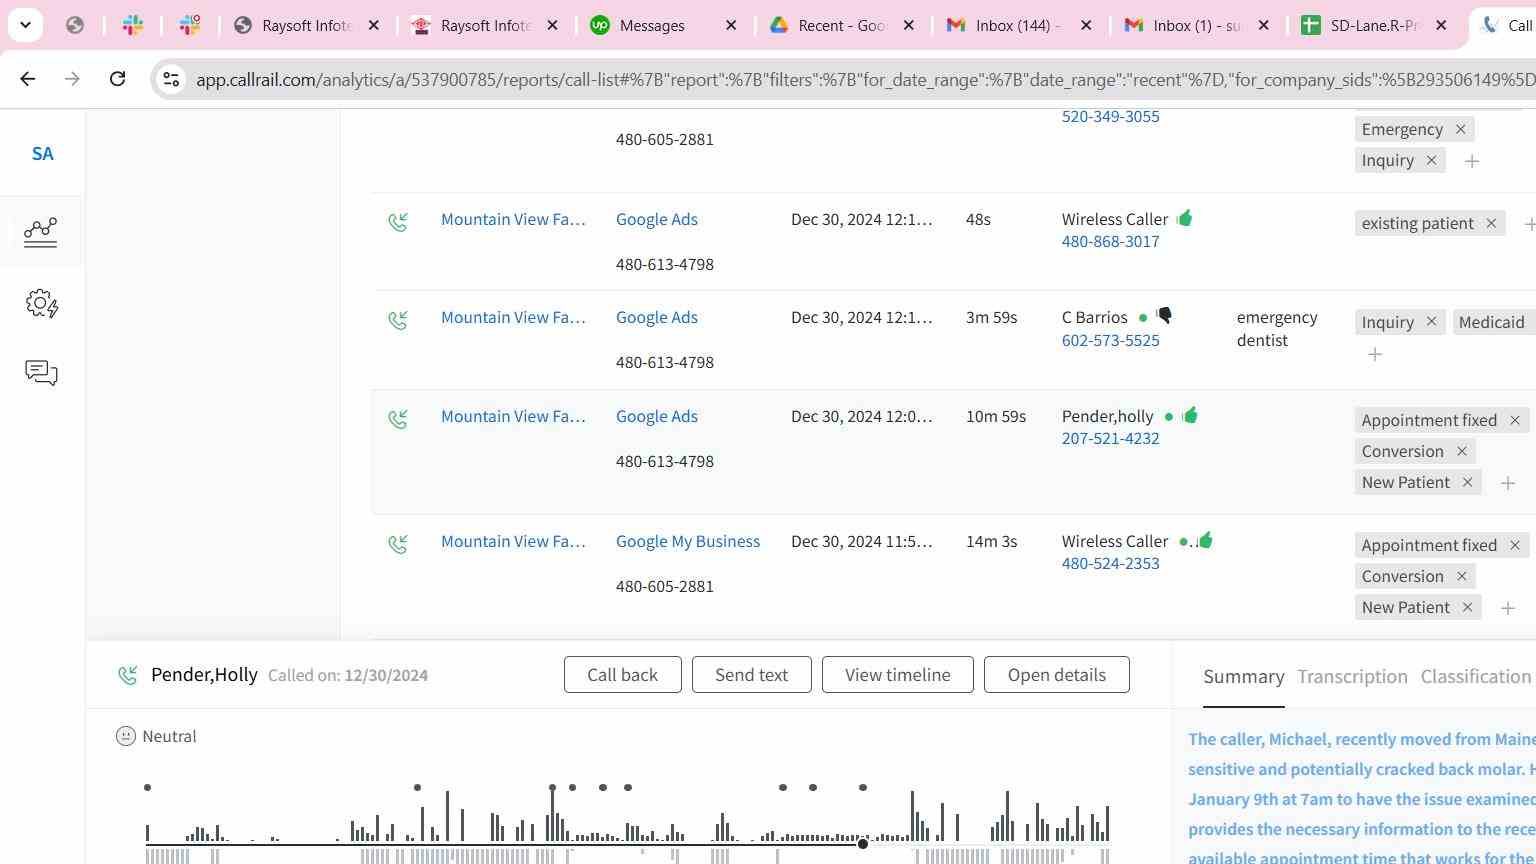Expand the browser tab search dropdown
The height and width of the screenshot is (864, 1536).
[25, 25]
